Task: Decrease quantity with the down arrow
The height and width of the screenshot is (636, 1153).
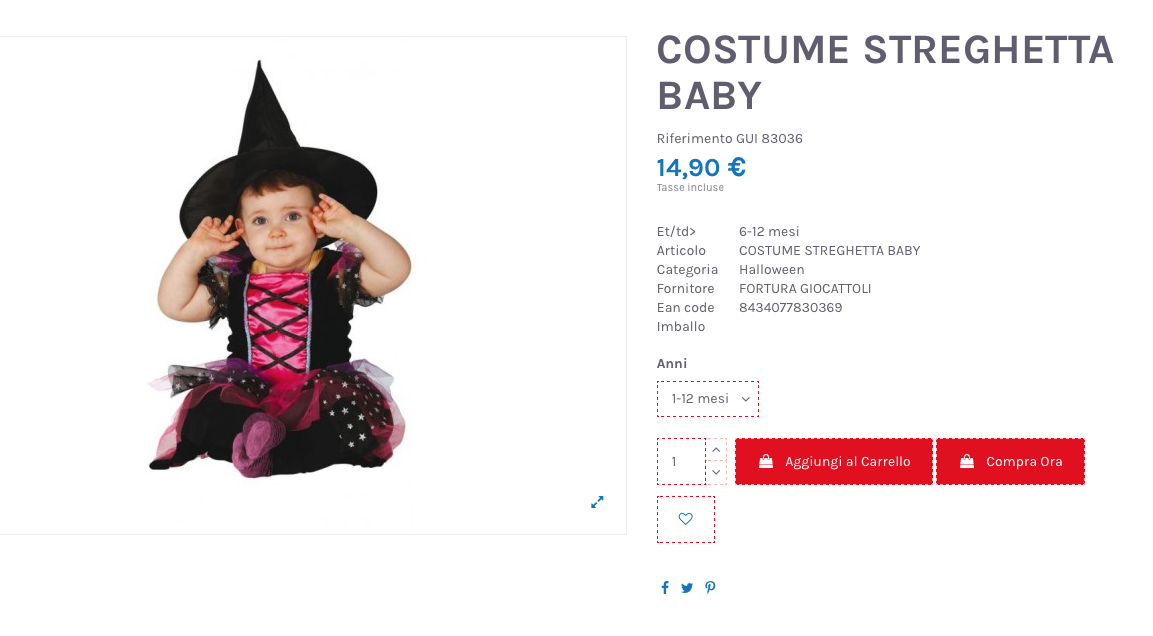Action: click(x=716, y=472)
